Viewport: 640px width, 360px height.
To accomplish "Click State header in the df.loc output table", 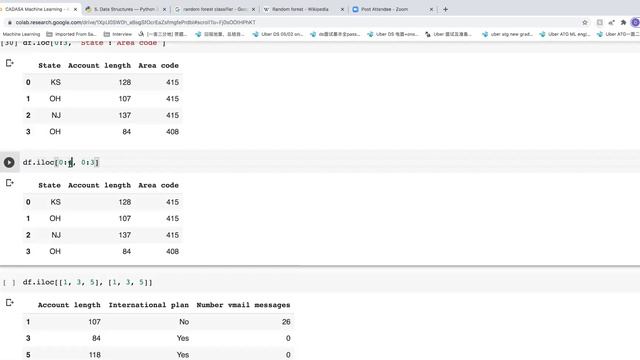I will 49,66.
